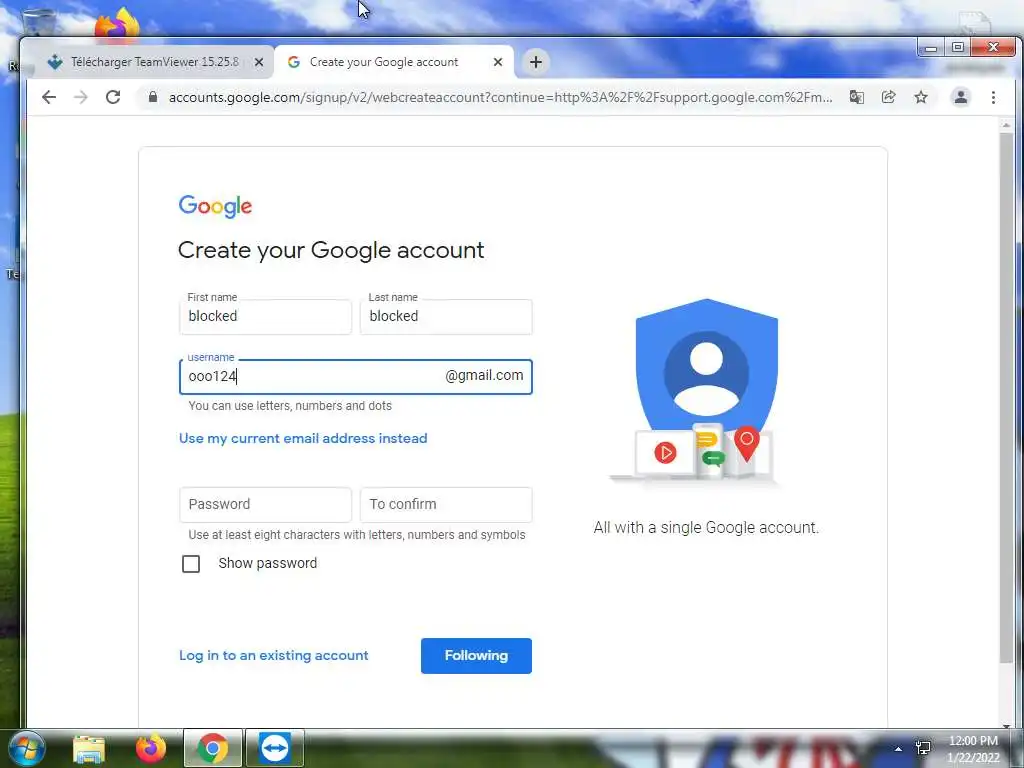Launch Firefox from the taskbar
This screenshot has height=768, width=1024.
point(151,748)
